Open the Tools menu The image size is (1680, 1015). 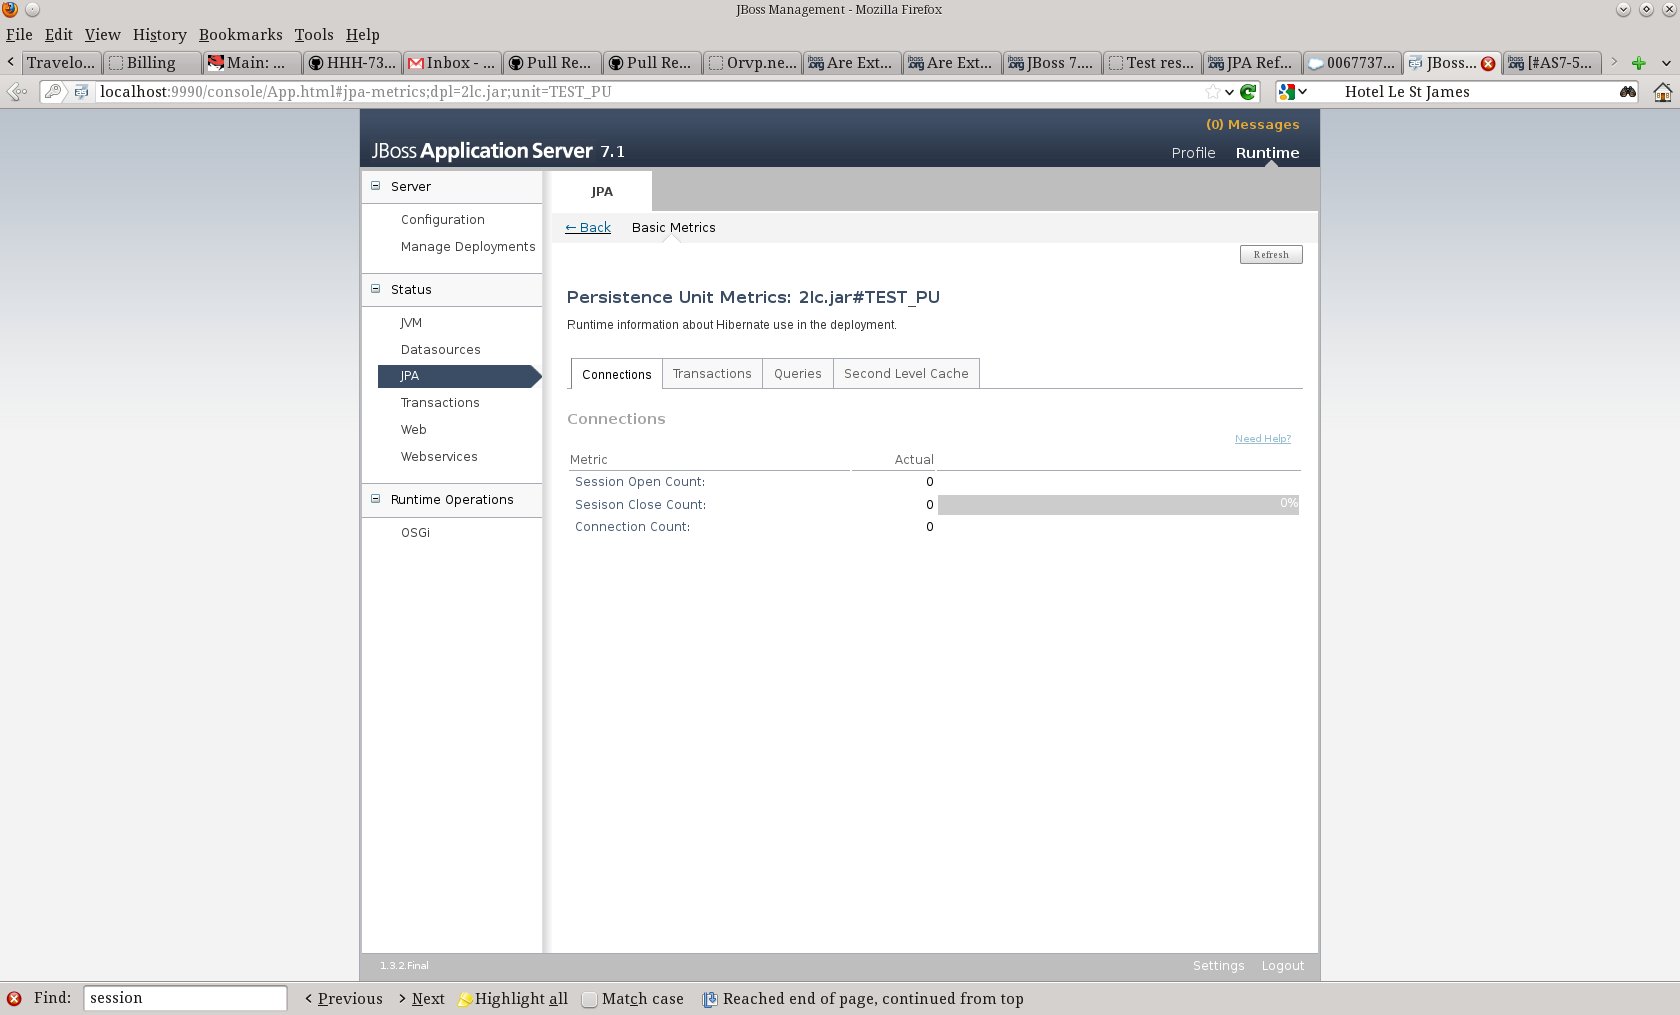(x=314, y=35)
